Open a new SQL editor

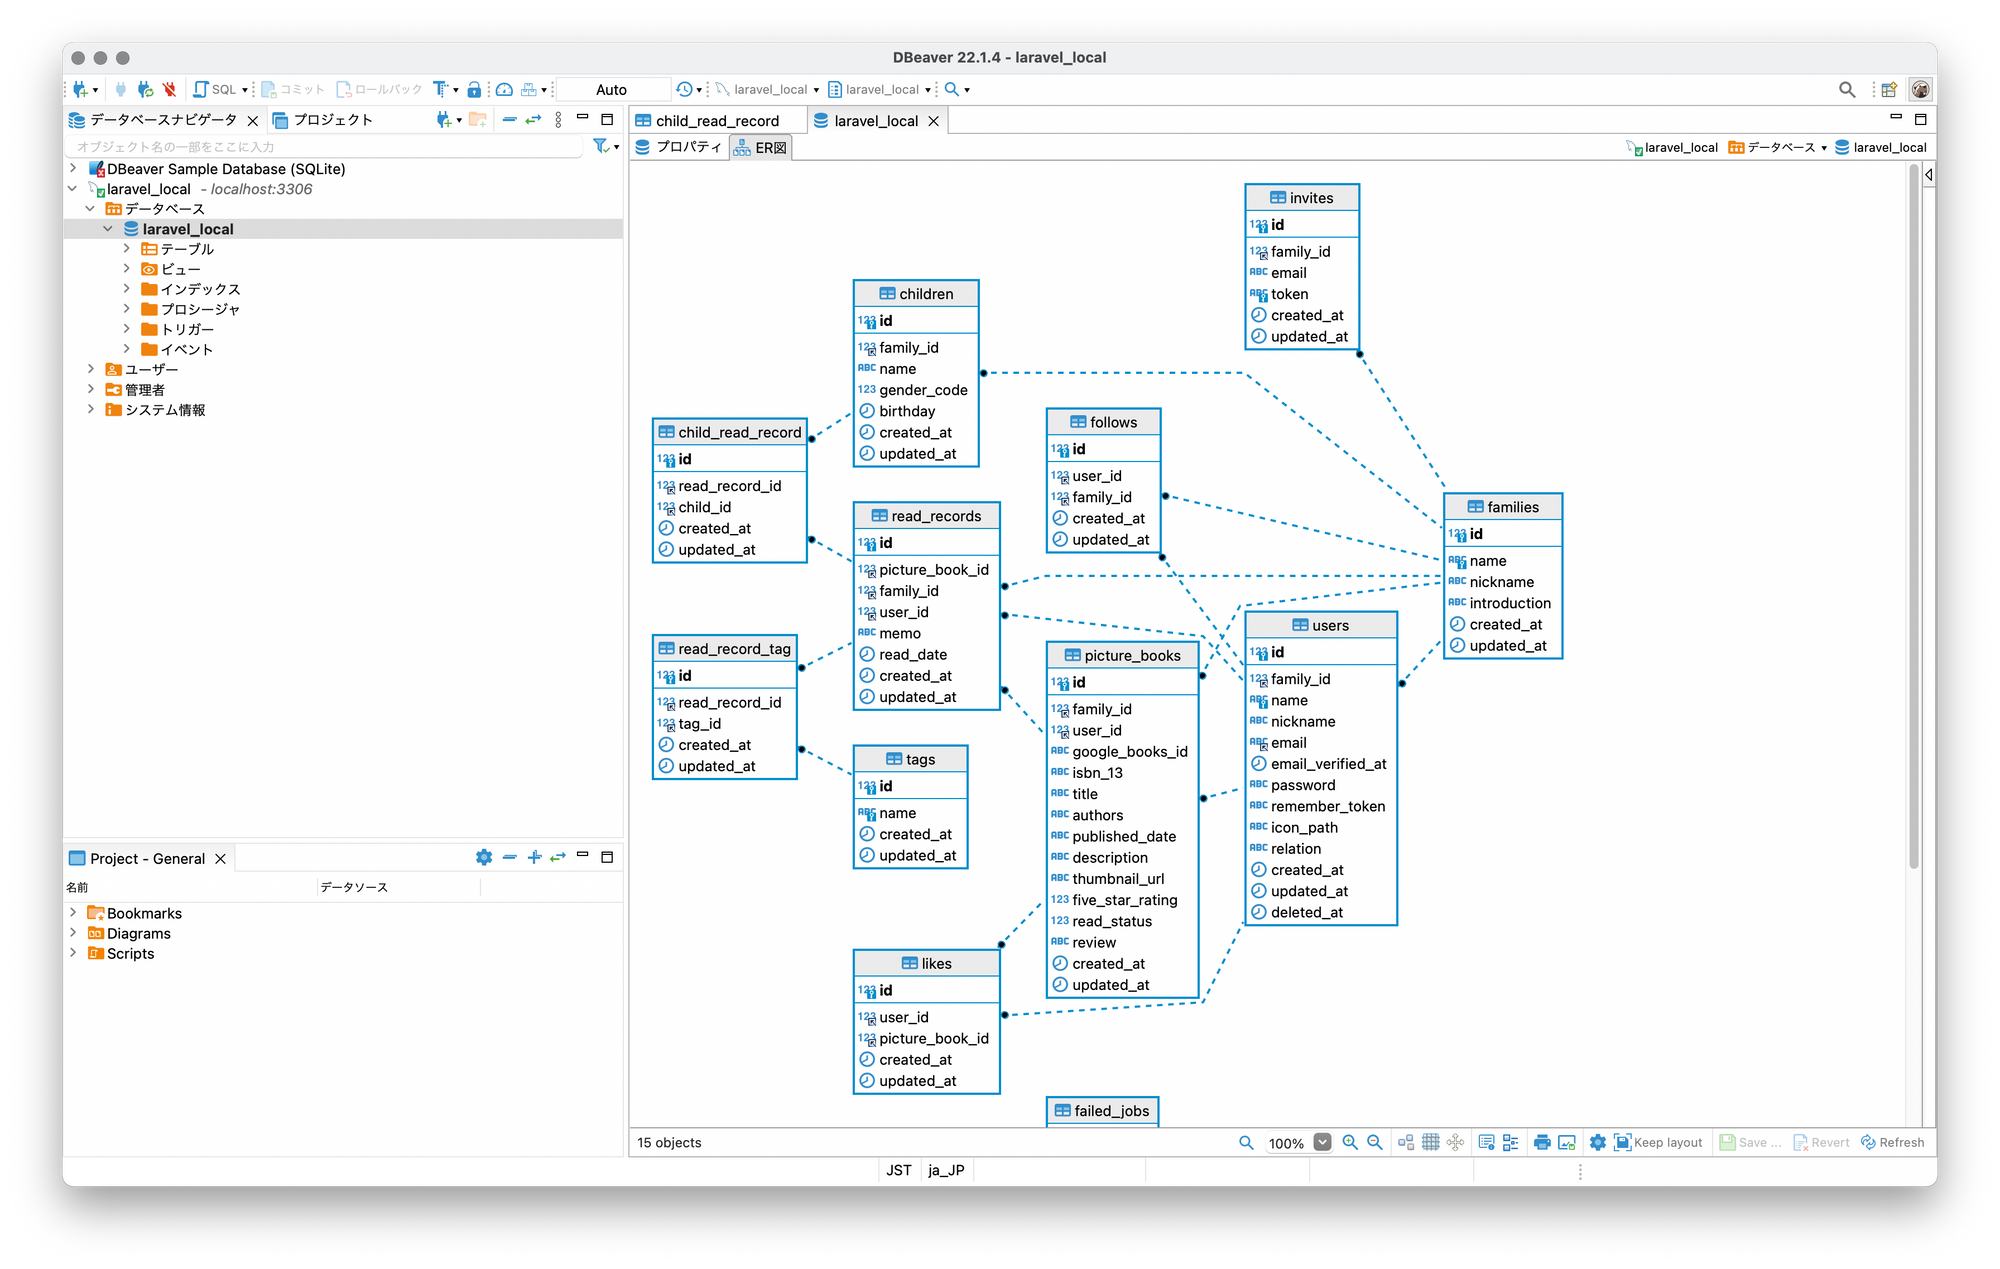pyautogui.click(x=220, y=88)
